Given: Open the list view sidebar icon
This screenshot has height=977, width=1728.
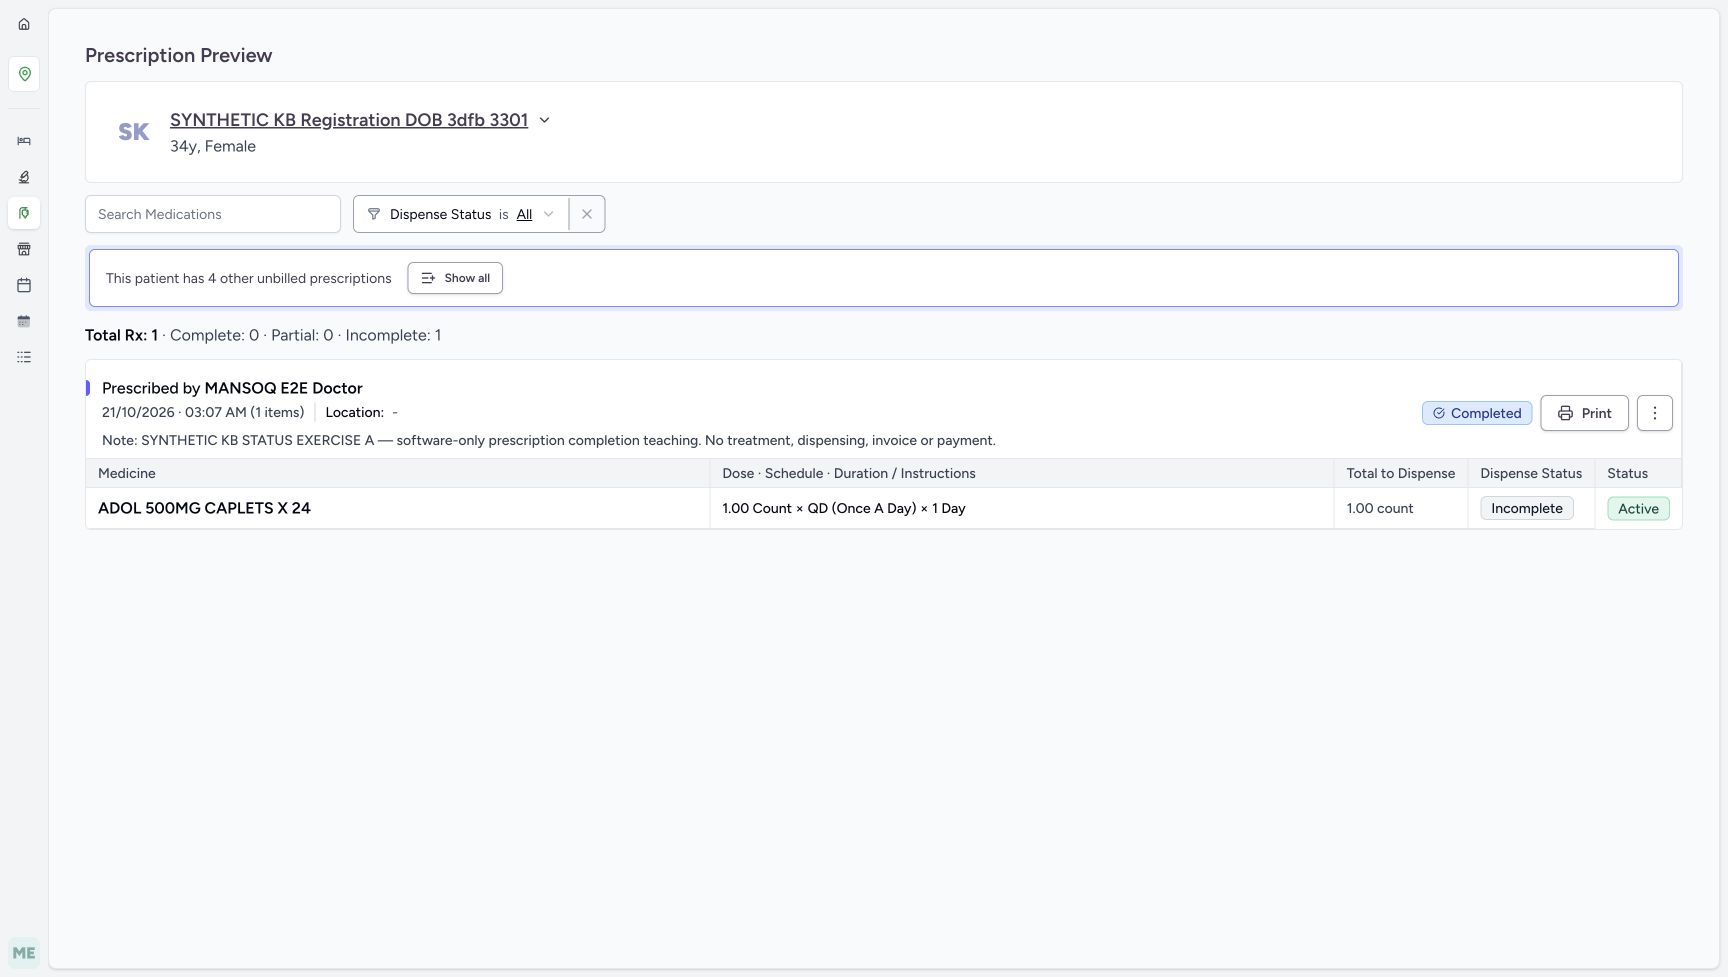Looking at the screenshot, I should 24,357.
